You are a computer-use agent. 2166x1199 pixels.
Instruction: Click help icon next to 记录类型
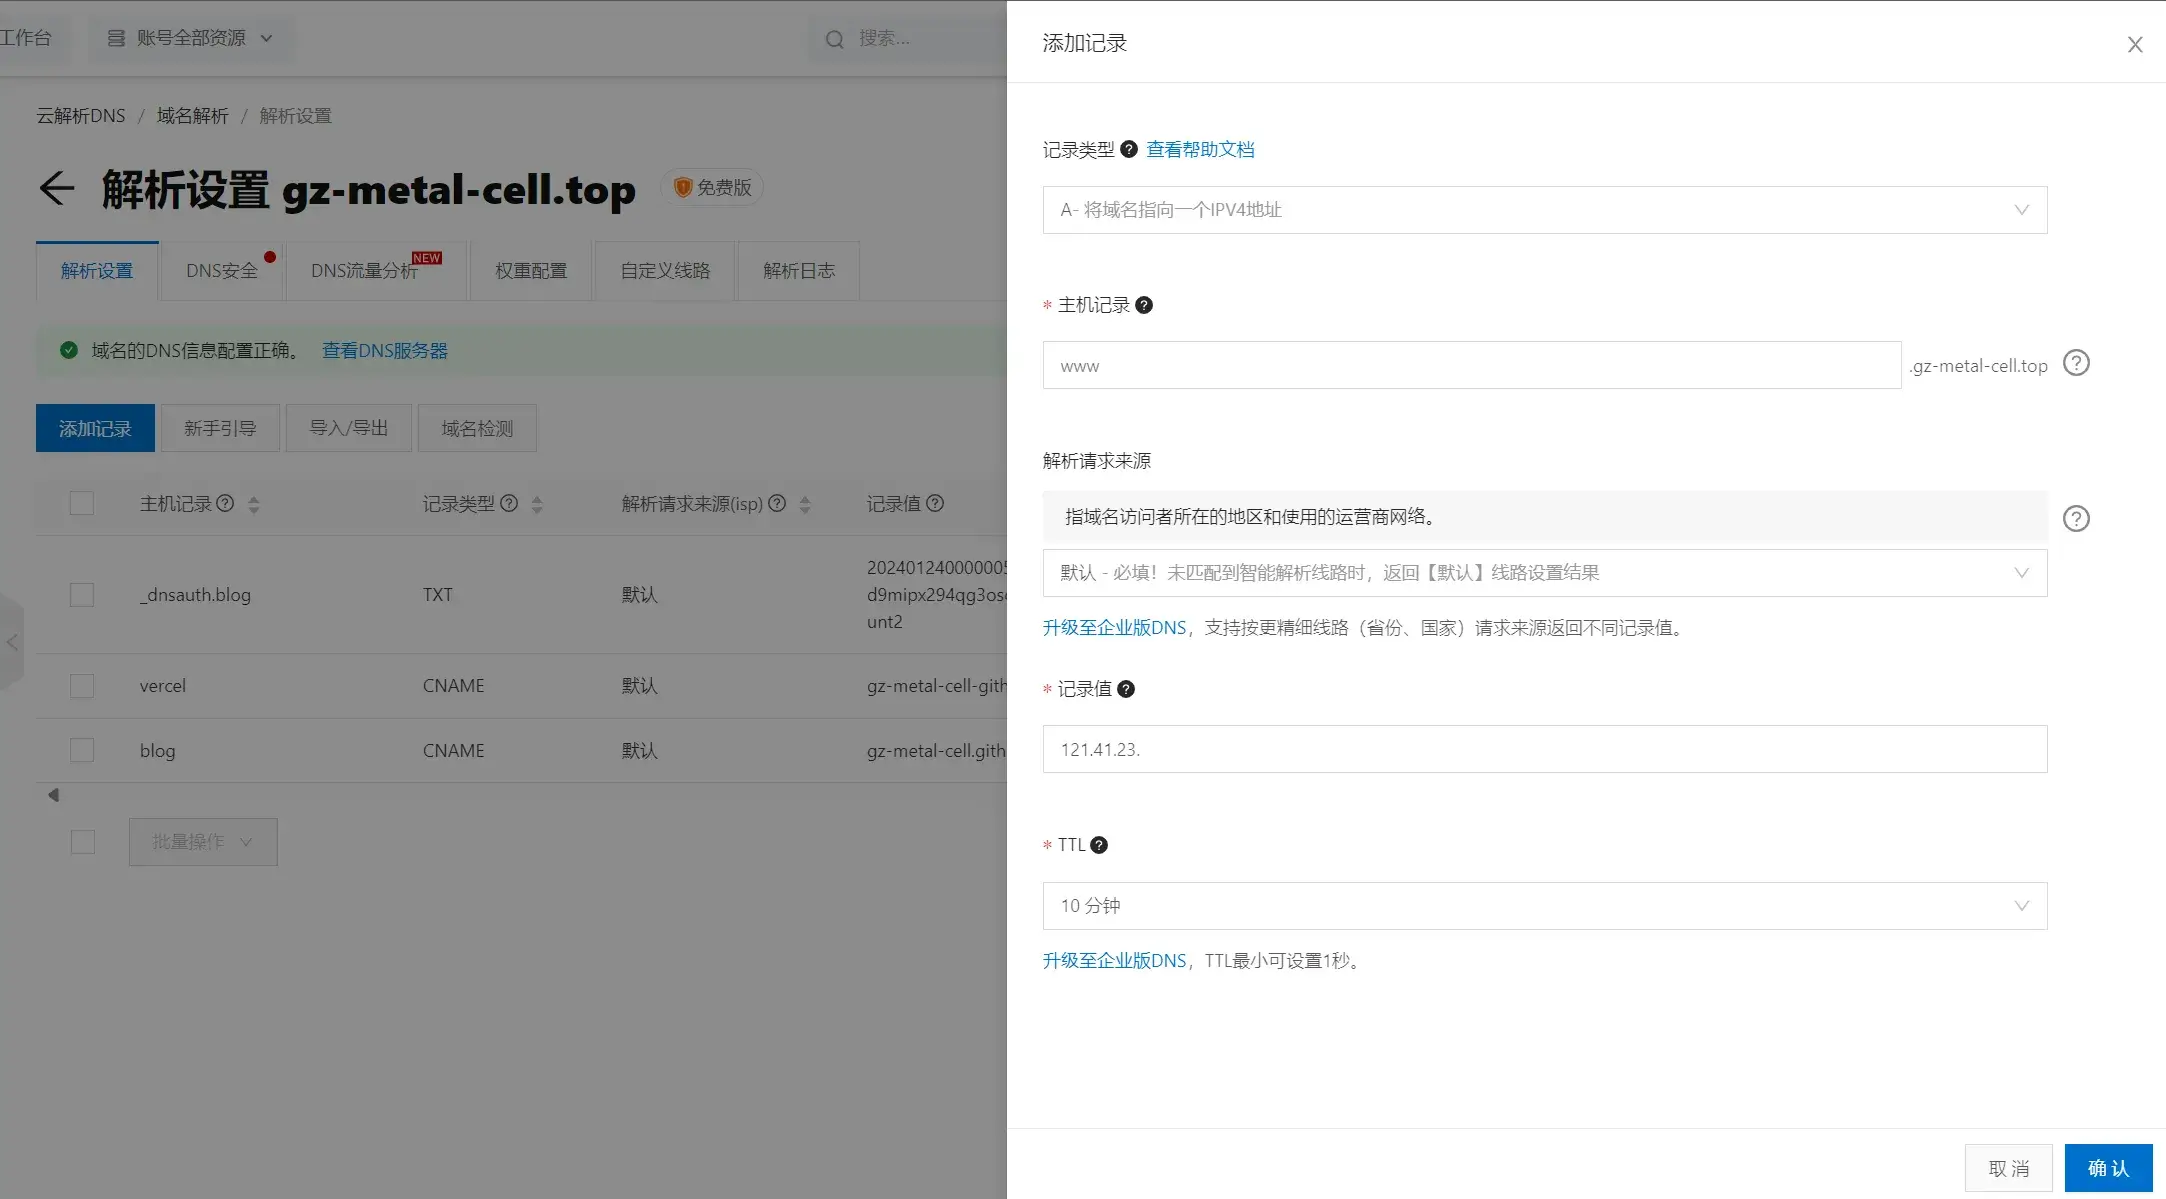1129,149
